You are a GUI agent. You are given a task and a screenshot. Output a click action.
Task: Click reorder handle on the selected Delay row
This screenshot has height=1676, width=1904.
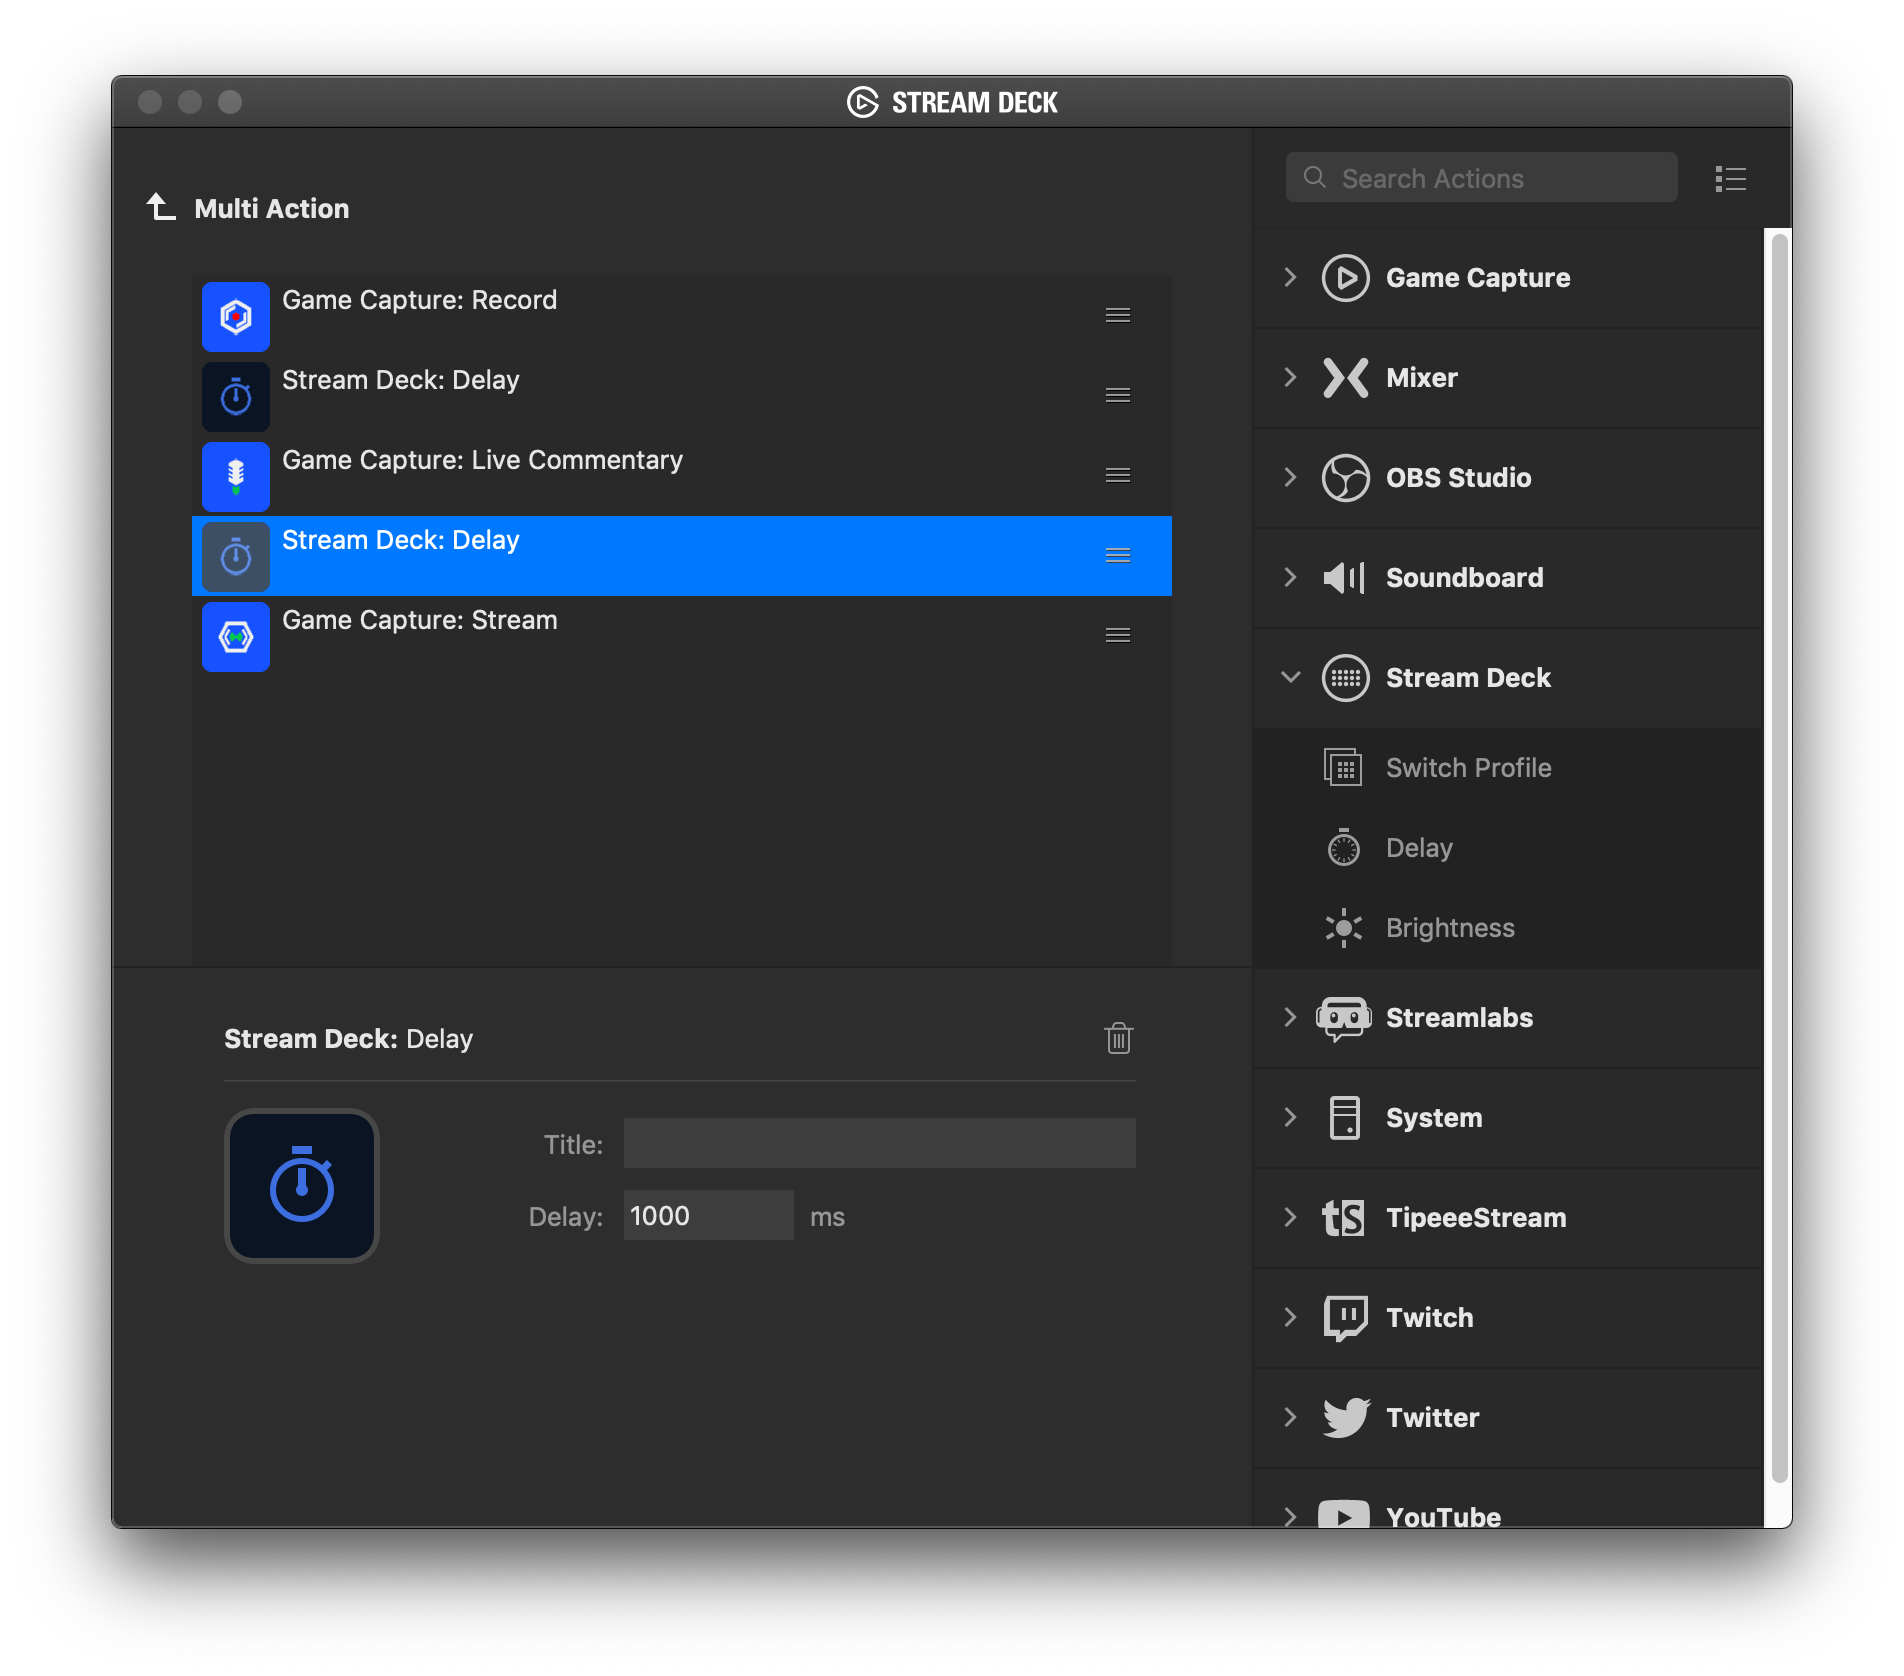pos(1118,555)
